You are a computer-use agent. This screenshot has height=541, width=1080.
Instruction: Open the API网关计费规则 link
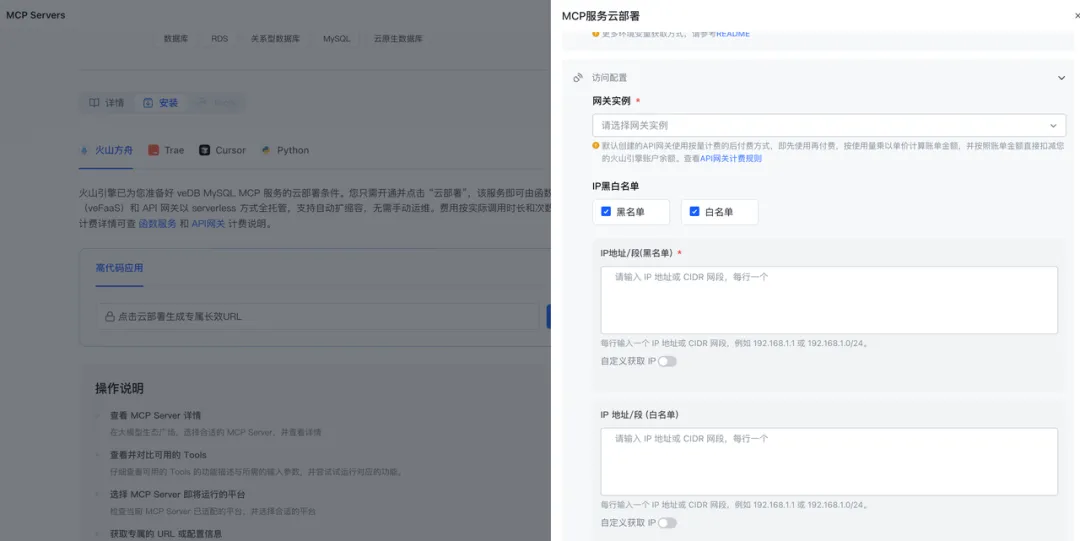coord(731,159)
